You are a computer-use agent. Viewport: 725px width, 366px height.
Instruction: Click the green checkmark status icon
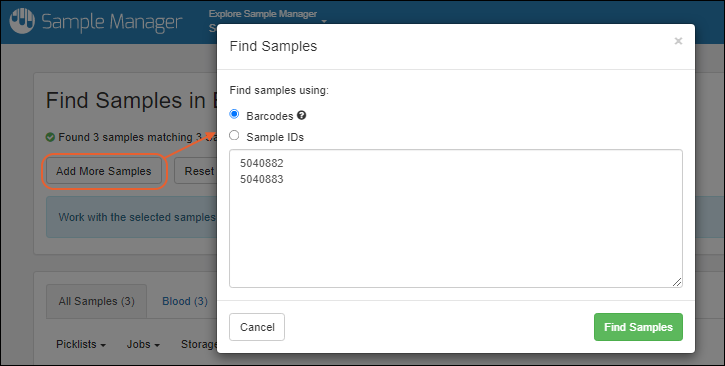(50, 137)
